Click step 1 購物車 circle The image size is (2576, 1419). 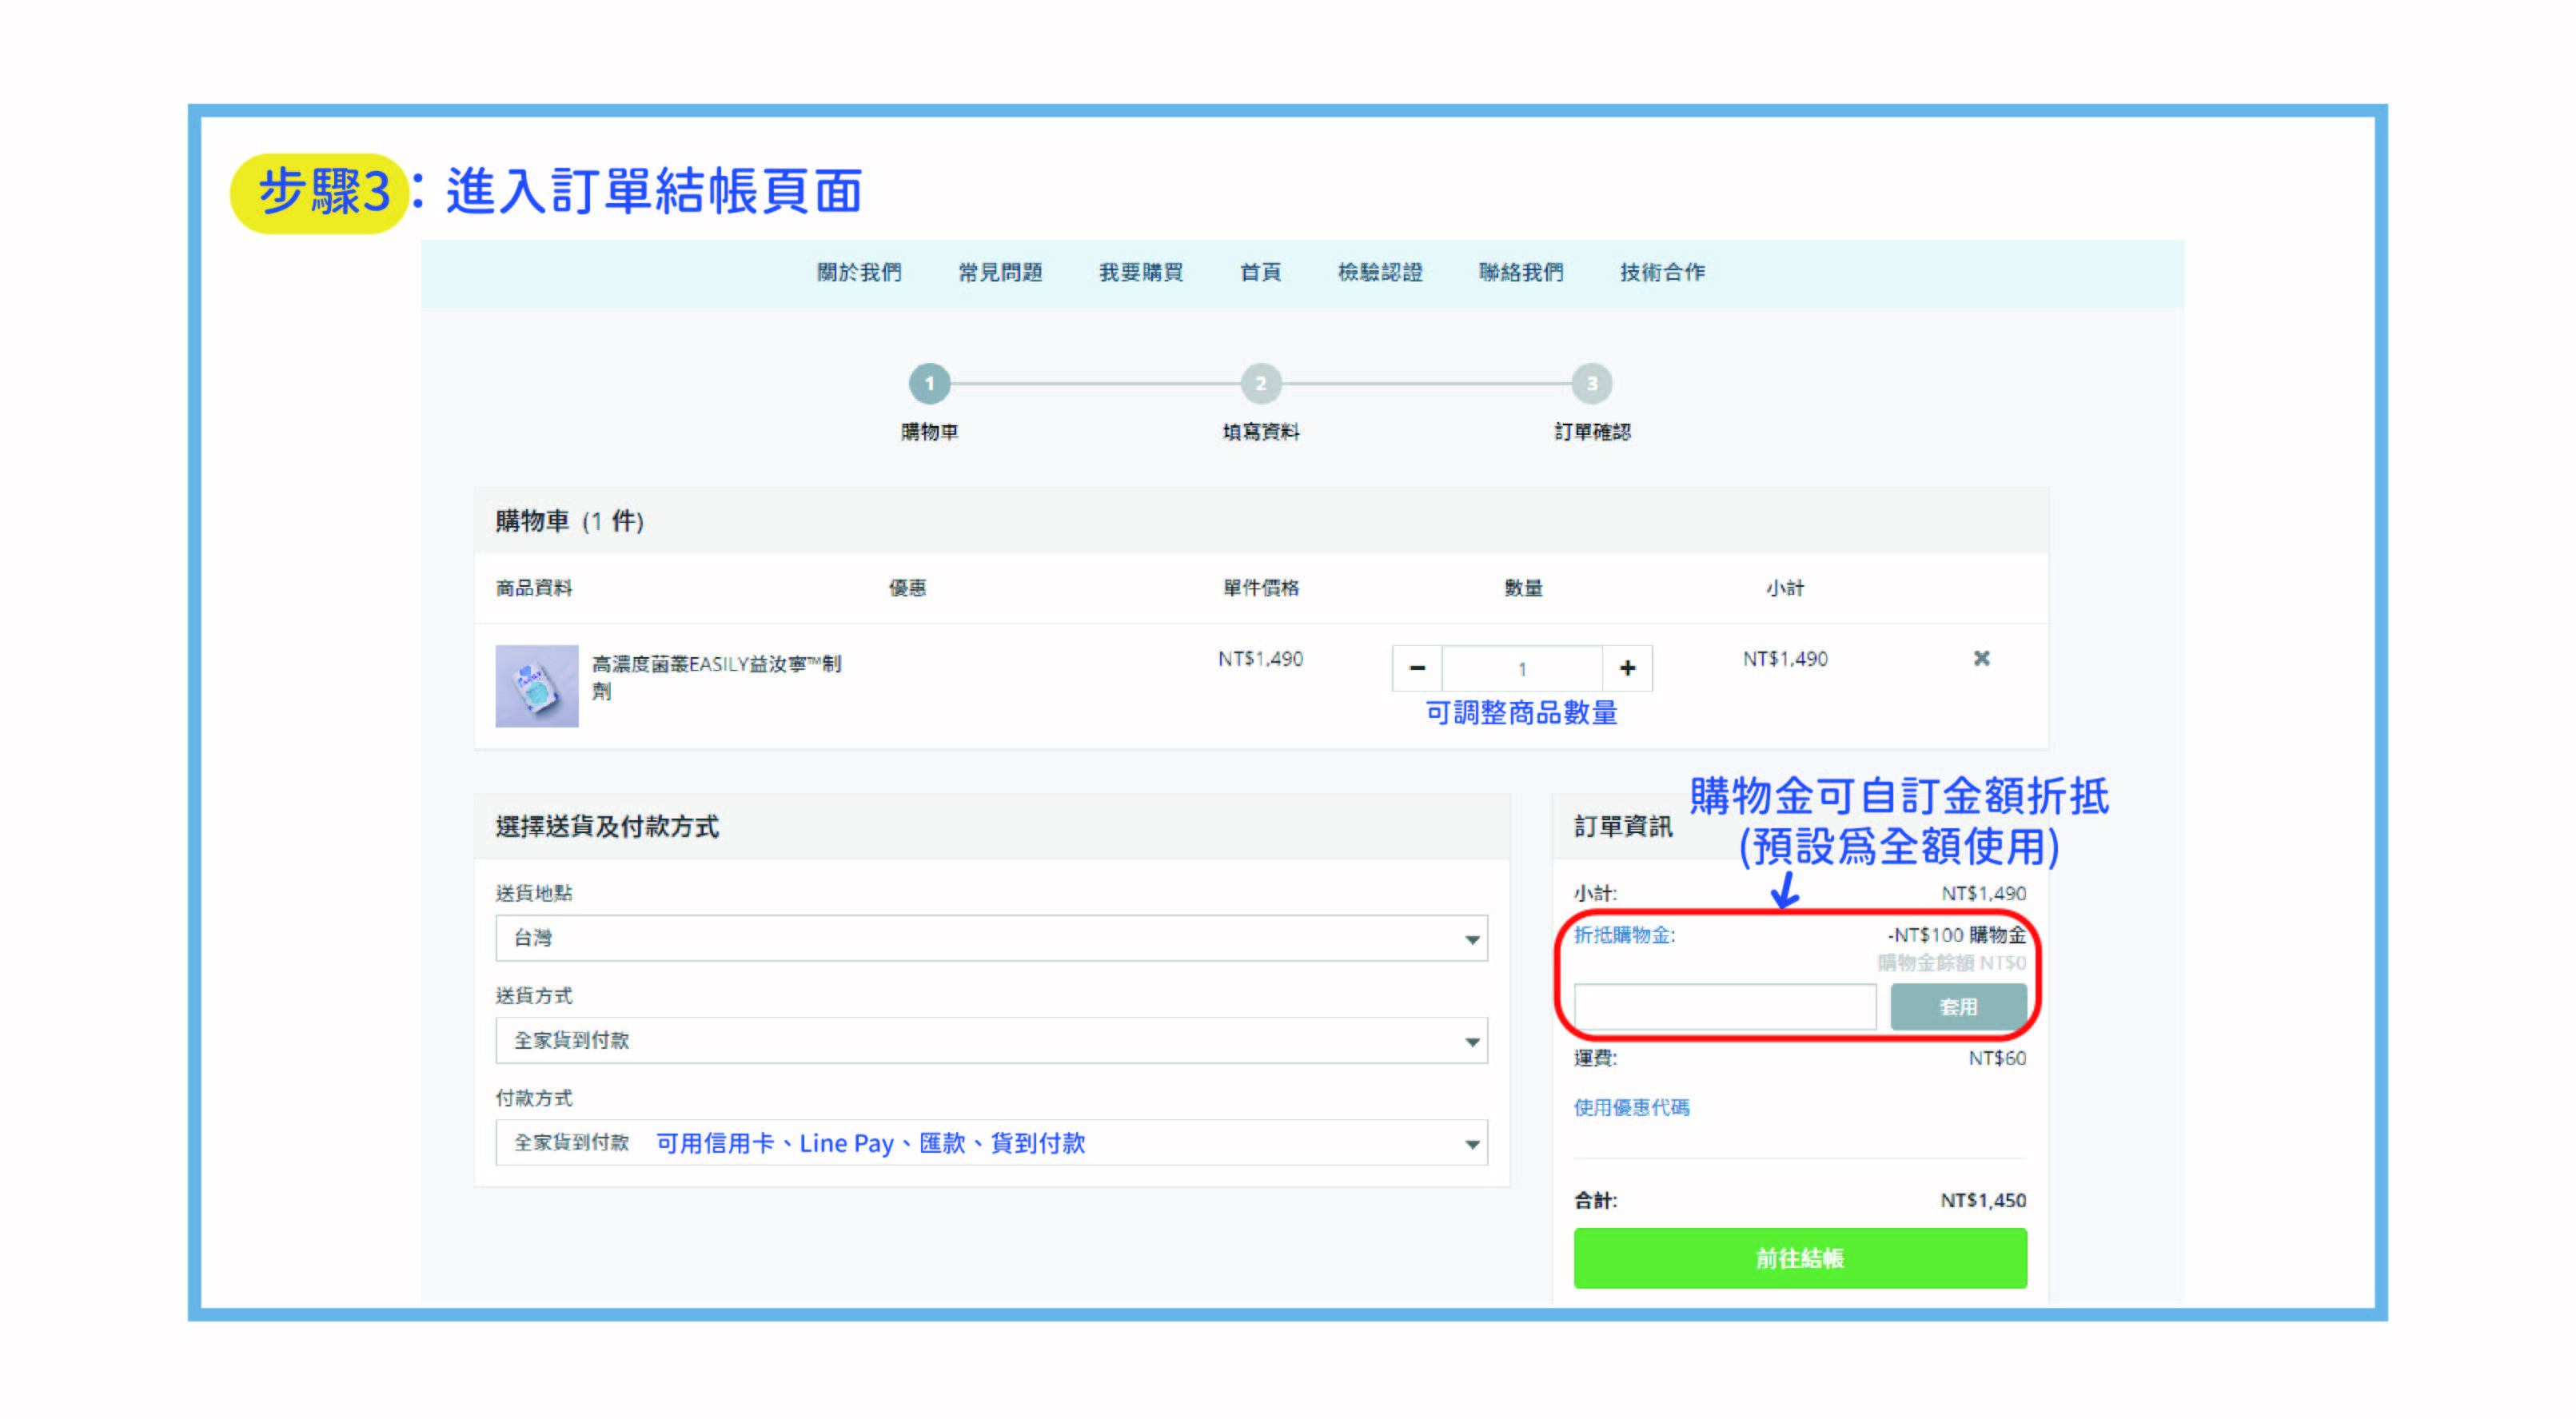929,383
